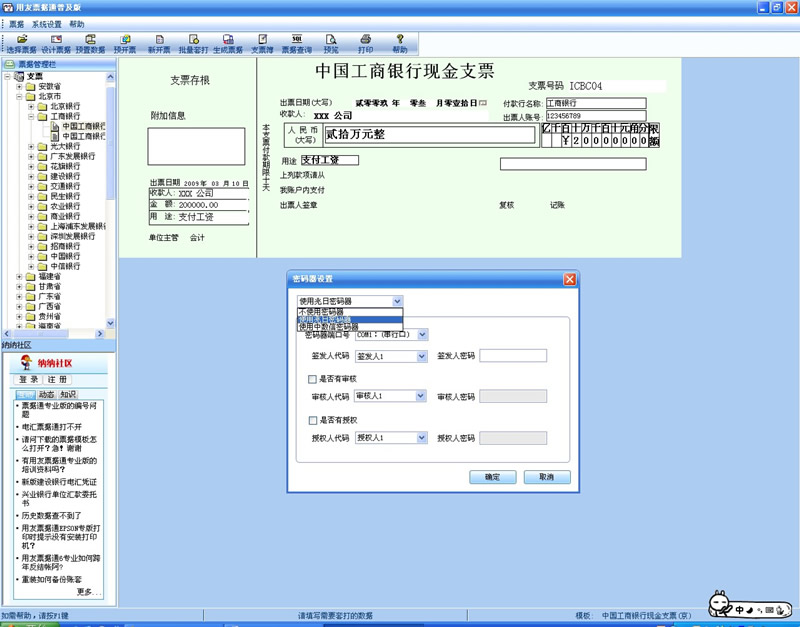Click the 取消 button in 密码器设置 dialog
Image resolution: width=800 pixels, height=627 pixels.
tap(546, 477)
